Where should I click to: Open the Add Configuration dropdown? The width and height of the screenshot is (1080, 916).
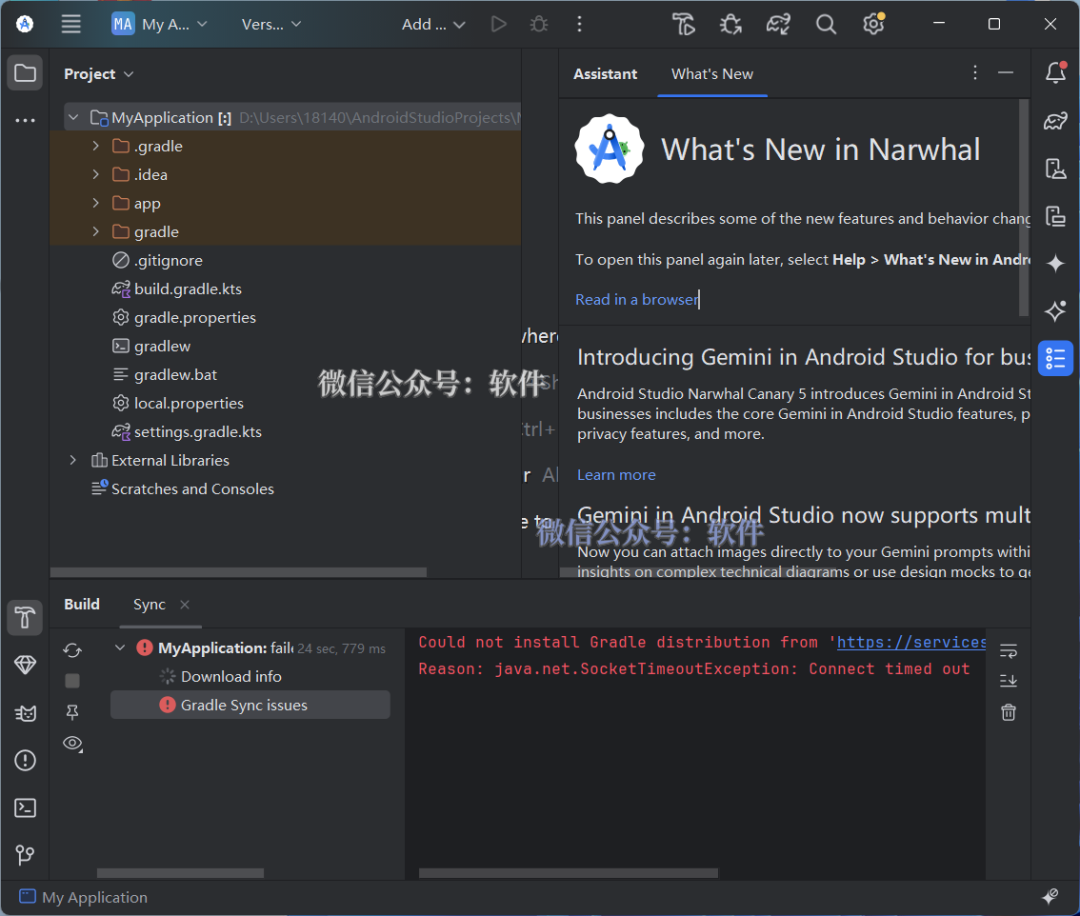[x=433, y=24]
